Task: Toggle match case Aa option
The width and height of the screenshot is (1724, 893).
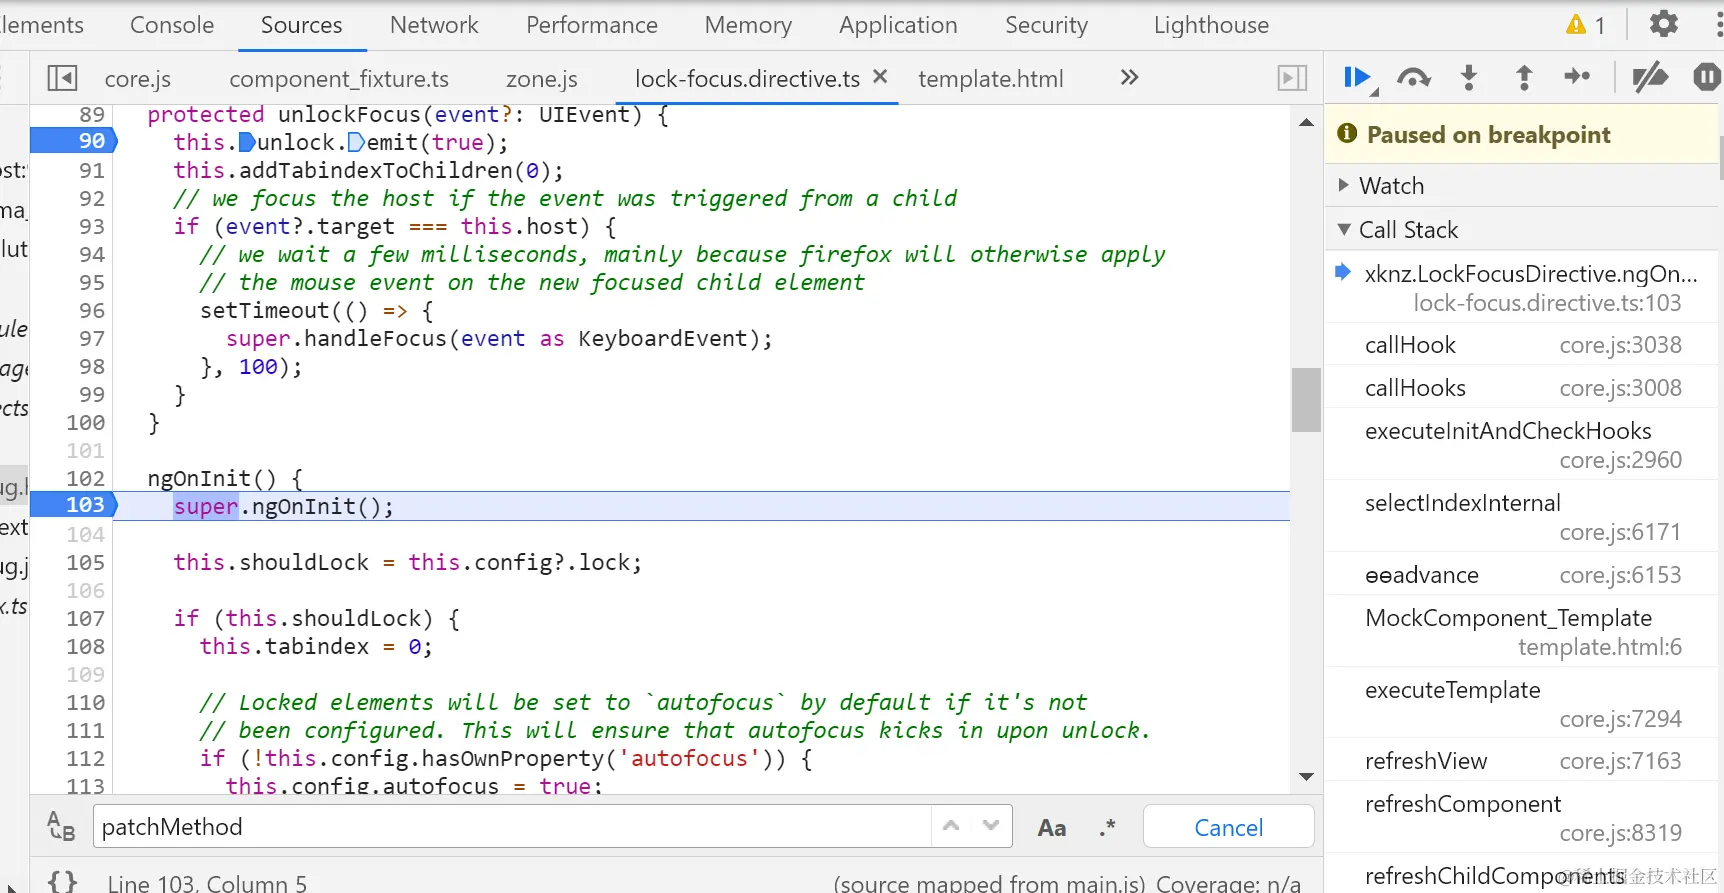Action: coord(1052,828)
